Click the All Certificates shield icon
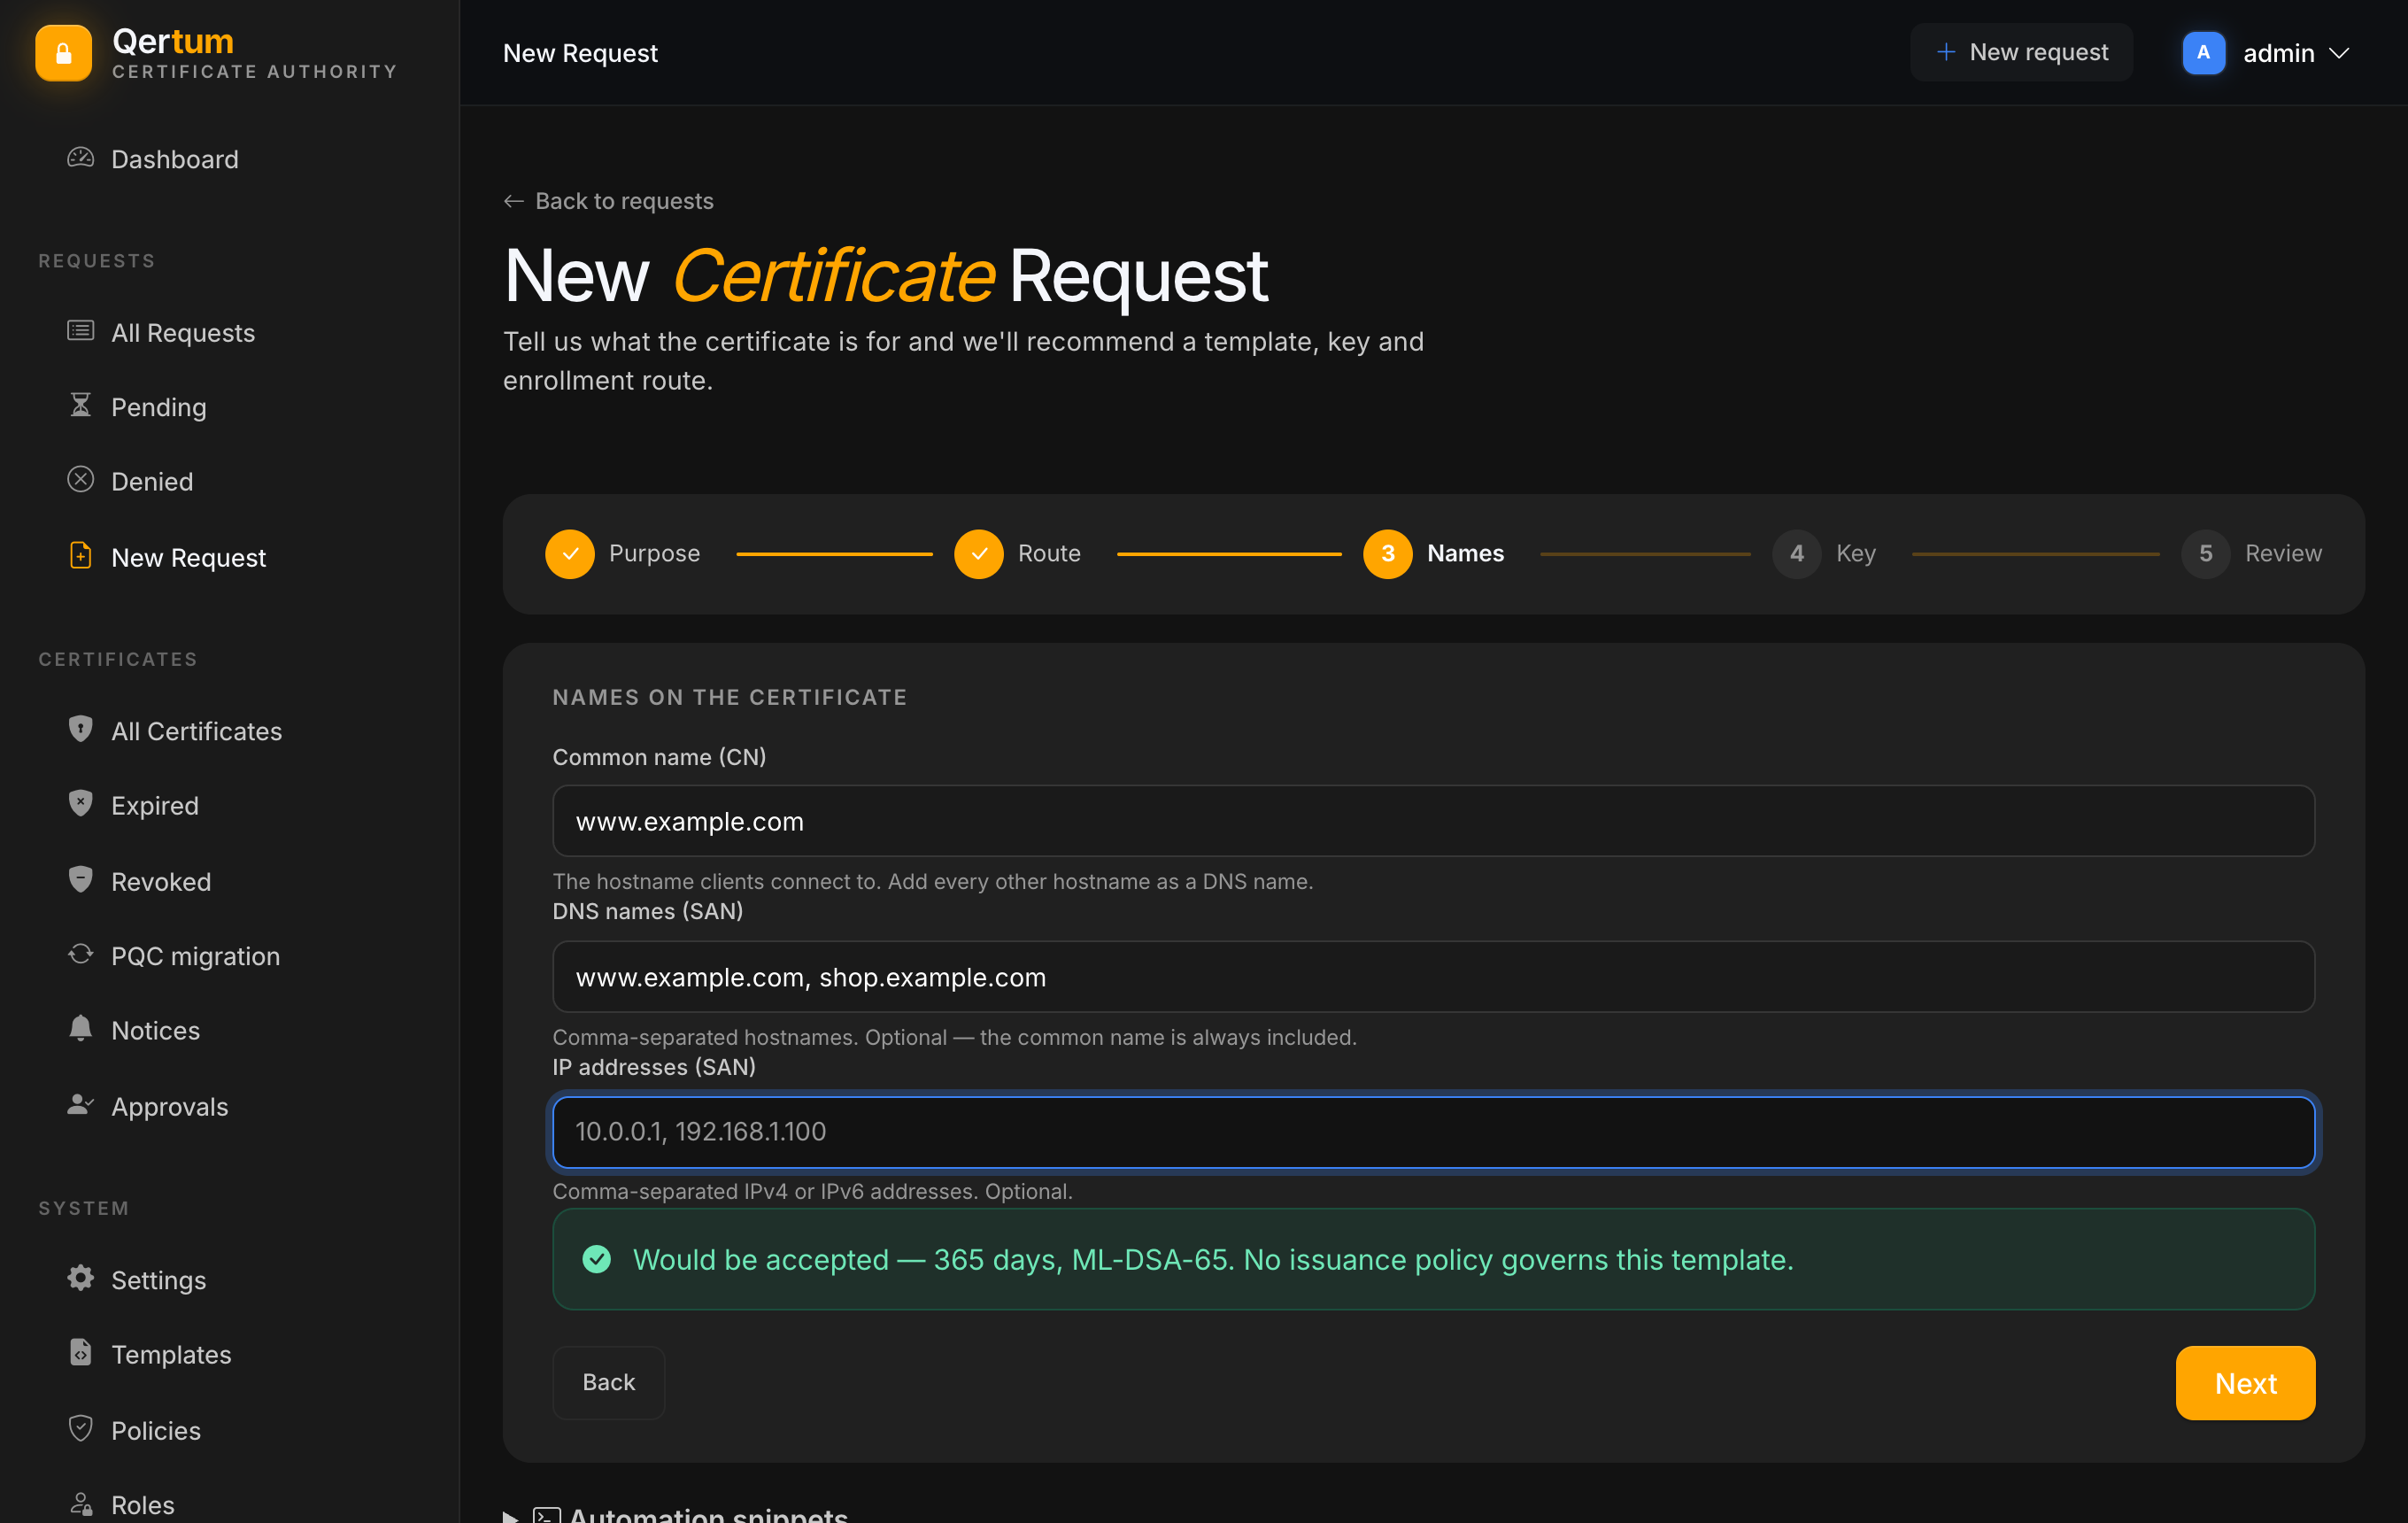2408x1523 pixels. pyautogui.click(x=80, y=729)
